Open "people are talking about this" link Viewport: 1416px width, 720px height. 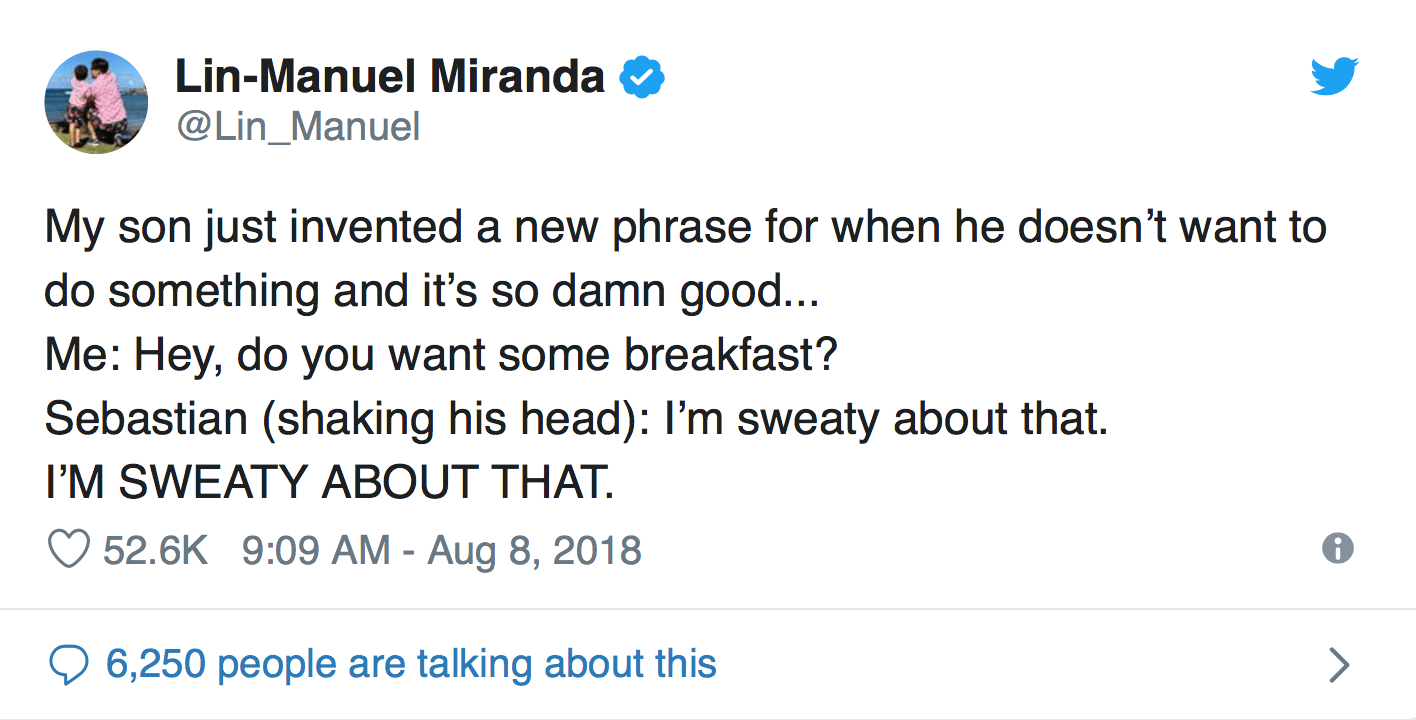467,664
